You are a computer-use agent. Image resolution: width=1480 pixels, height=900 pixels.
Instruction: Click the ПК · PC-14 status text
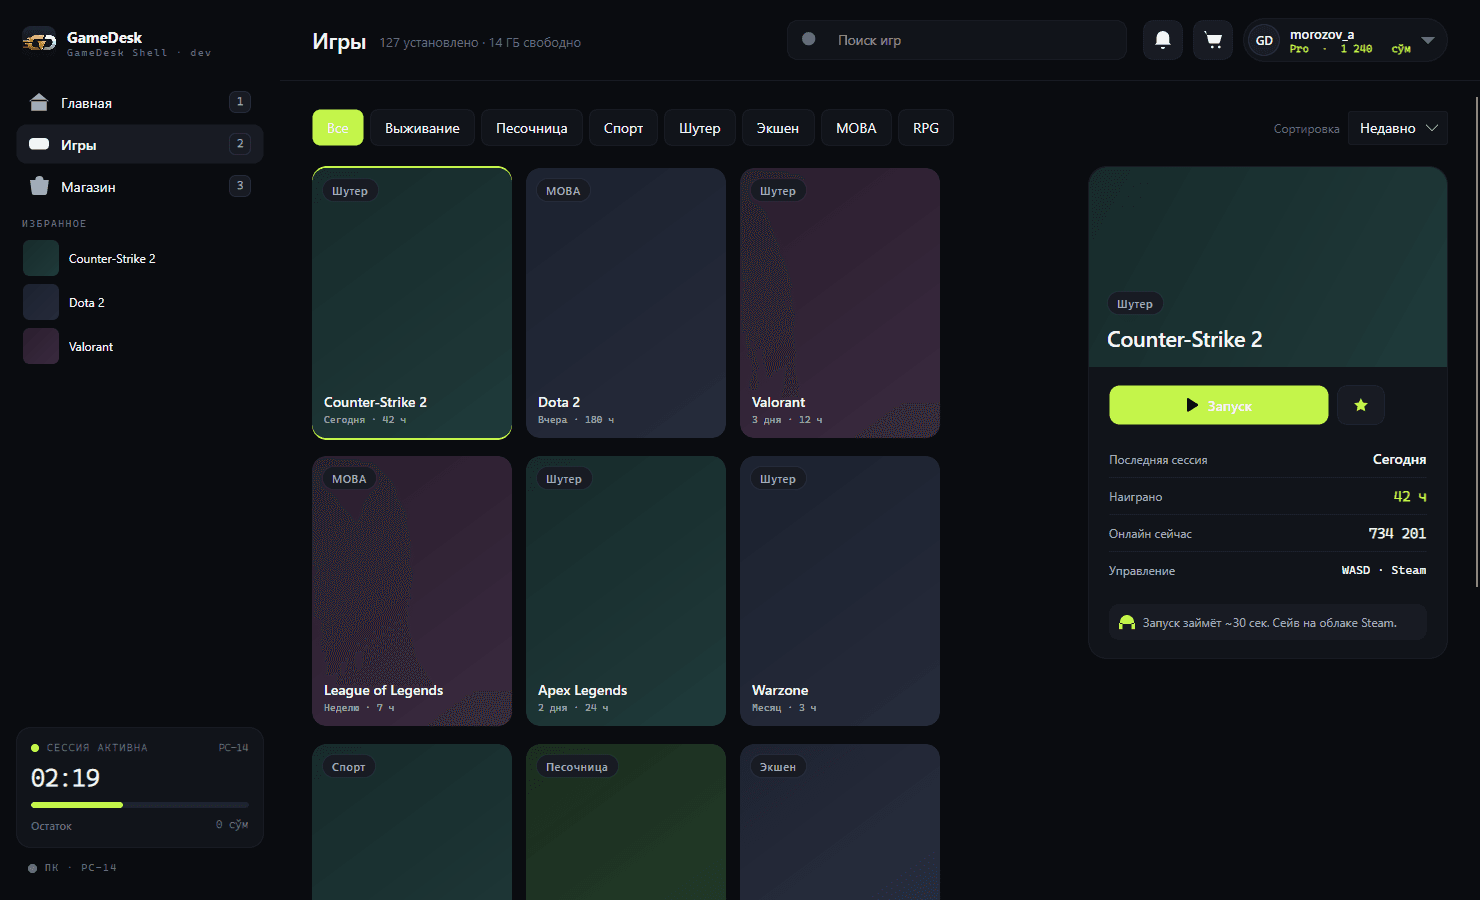pos(80,868)
